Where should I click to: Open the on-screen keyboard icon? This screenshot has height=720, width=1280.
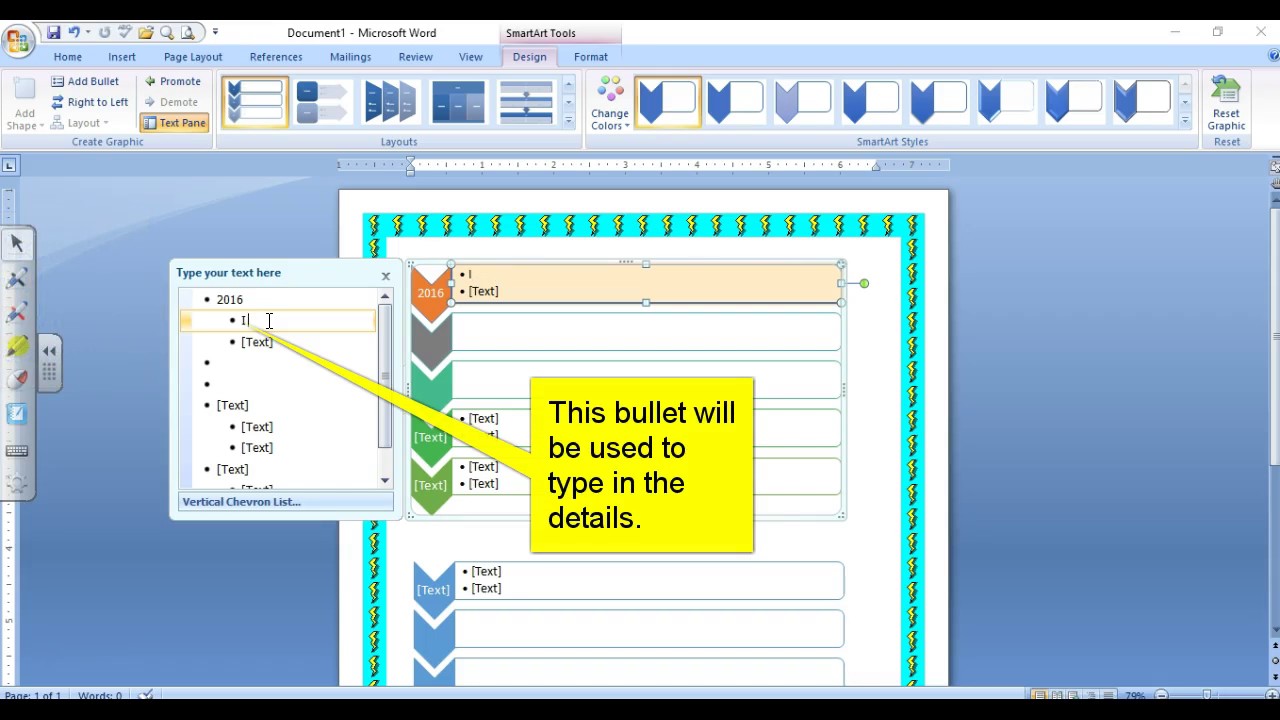[x=17, y=451]
